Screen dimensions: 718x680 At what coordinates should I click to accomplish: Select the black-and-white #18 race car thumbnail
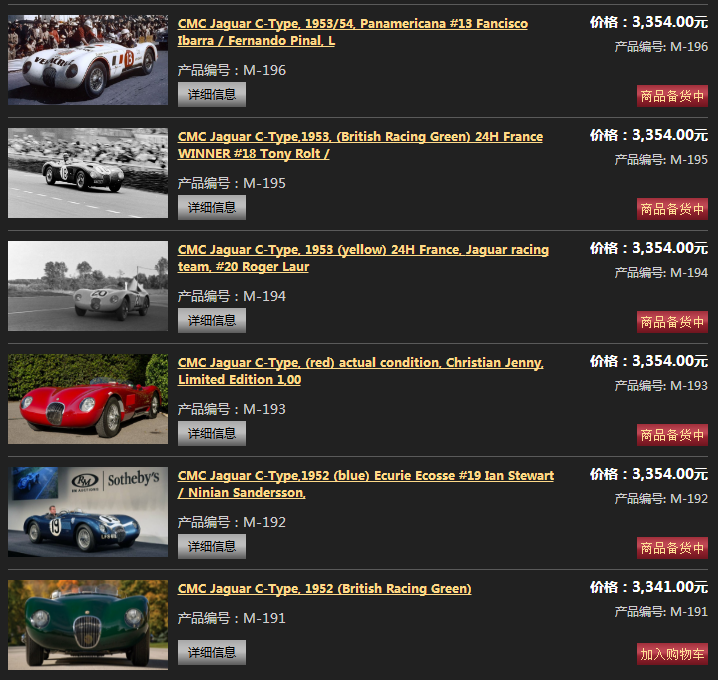(88, 173)
